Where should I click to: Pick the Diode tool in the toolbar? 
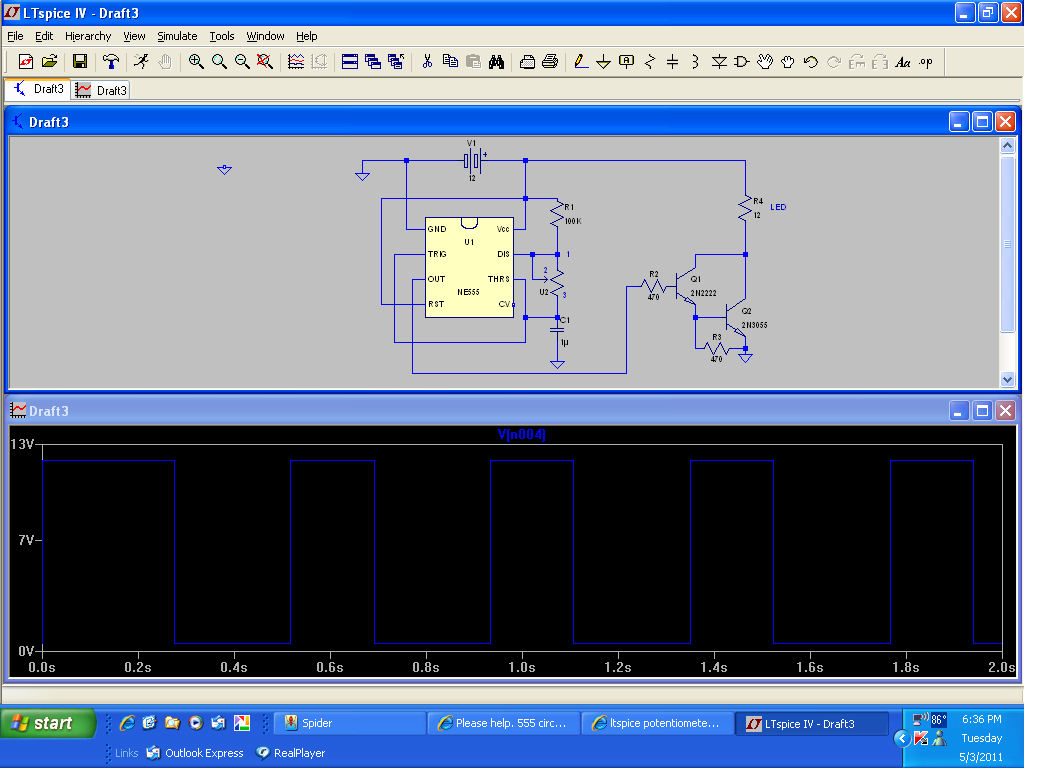(719, 62)
